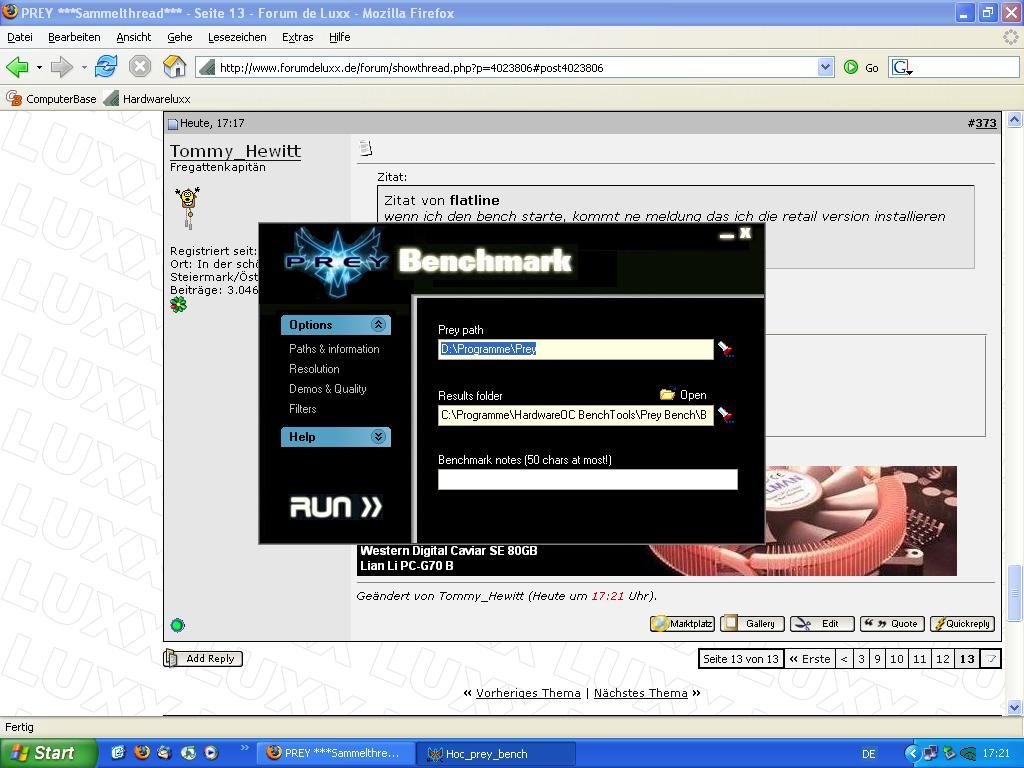The width and height of the screenshot is (1024, 768).
Task: Open the Hilfe menu
Action: (340, 37)
